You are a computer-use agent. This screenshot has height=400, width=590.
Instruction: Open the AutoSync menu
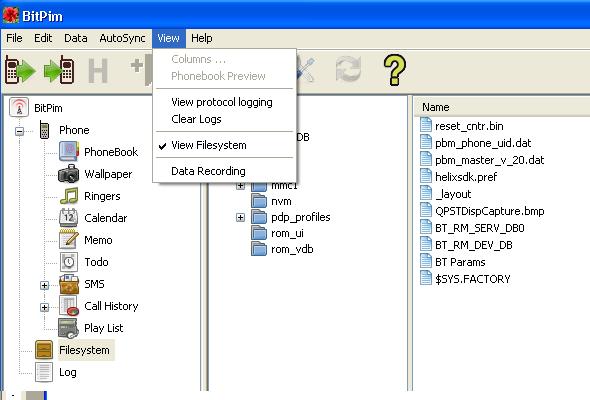(x=122, y=38)
